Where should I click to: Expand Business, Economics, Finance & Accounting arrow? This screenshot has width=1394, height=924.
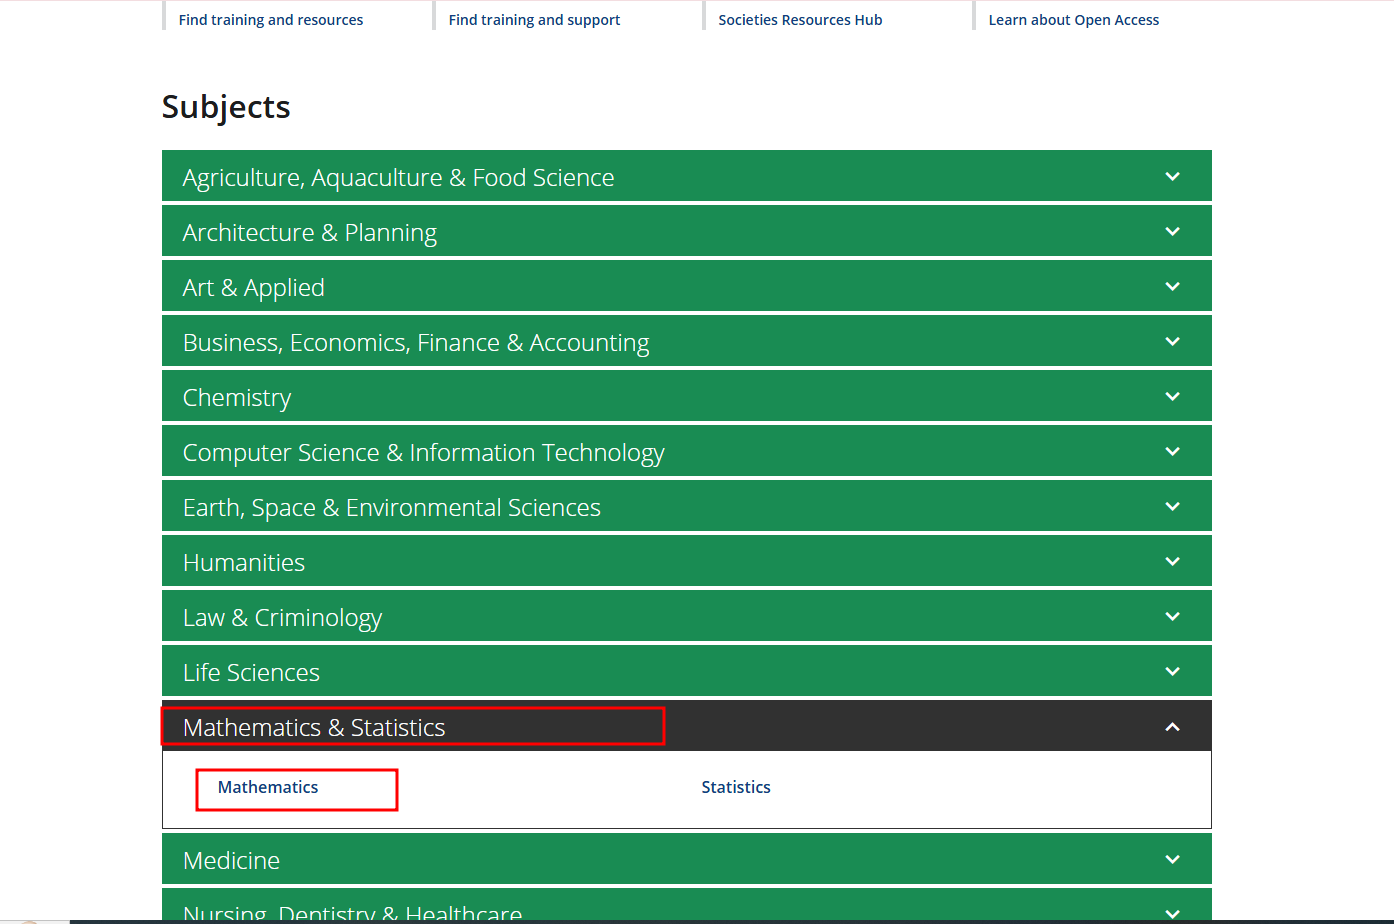[1172, 342]
